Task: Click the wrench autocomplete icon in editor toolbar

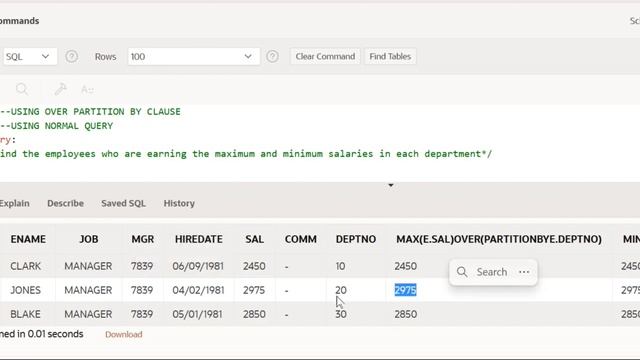Action: click(x=60, y=89)
